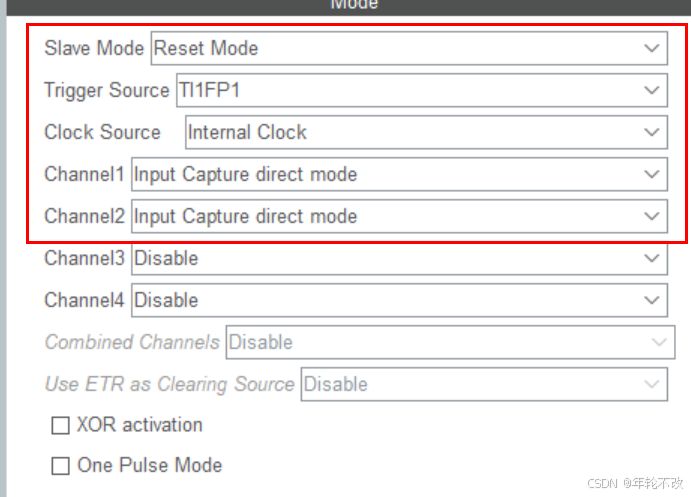Open the Slave Mode dropdown

point(400,48)
